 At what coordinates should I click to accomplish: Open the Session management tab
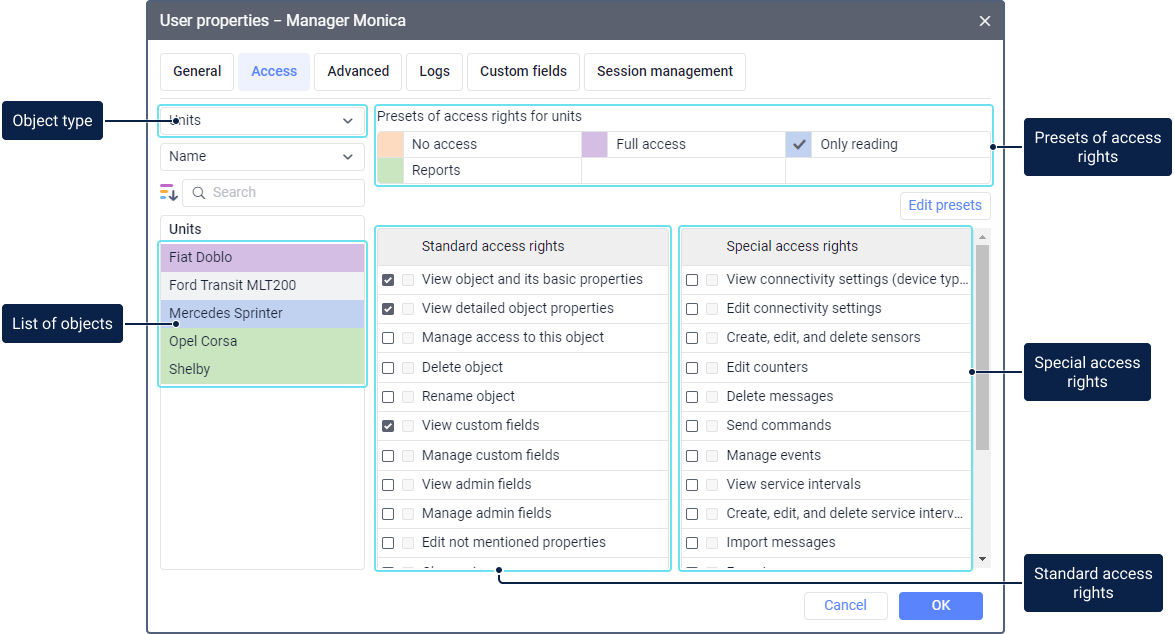coord(664,72)
